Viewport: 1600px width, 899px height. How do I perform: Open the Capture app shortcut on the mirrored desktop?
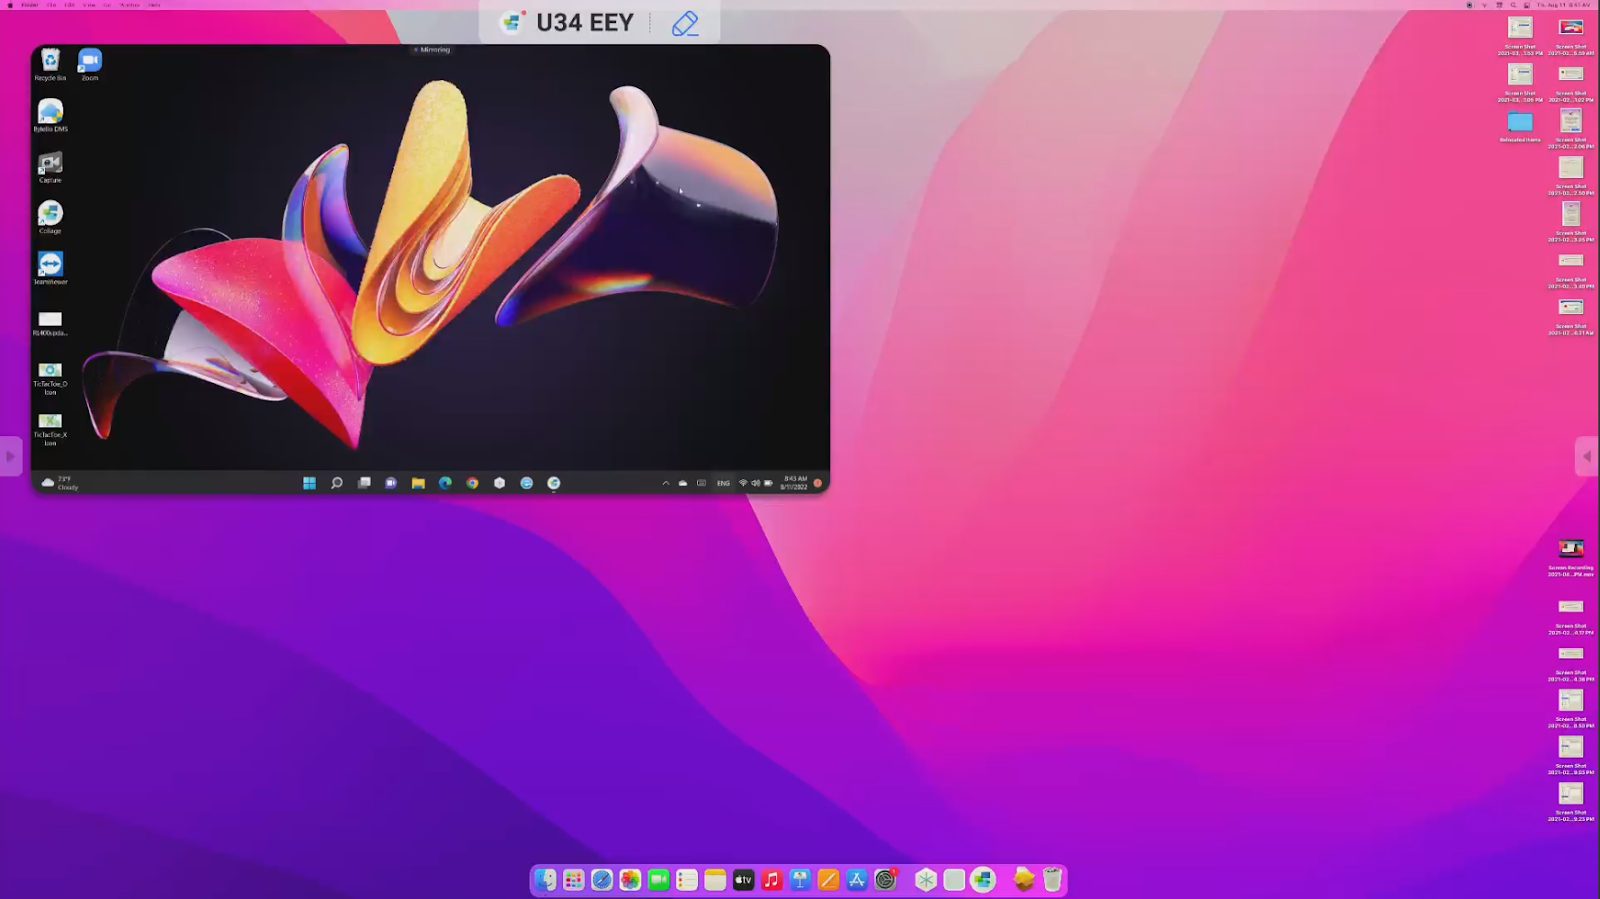point(50,167)
